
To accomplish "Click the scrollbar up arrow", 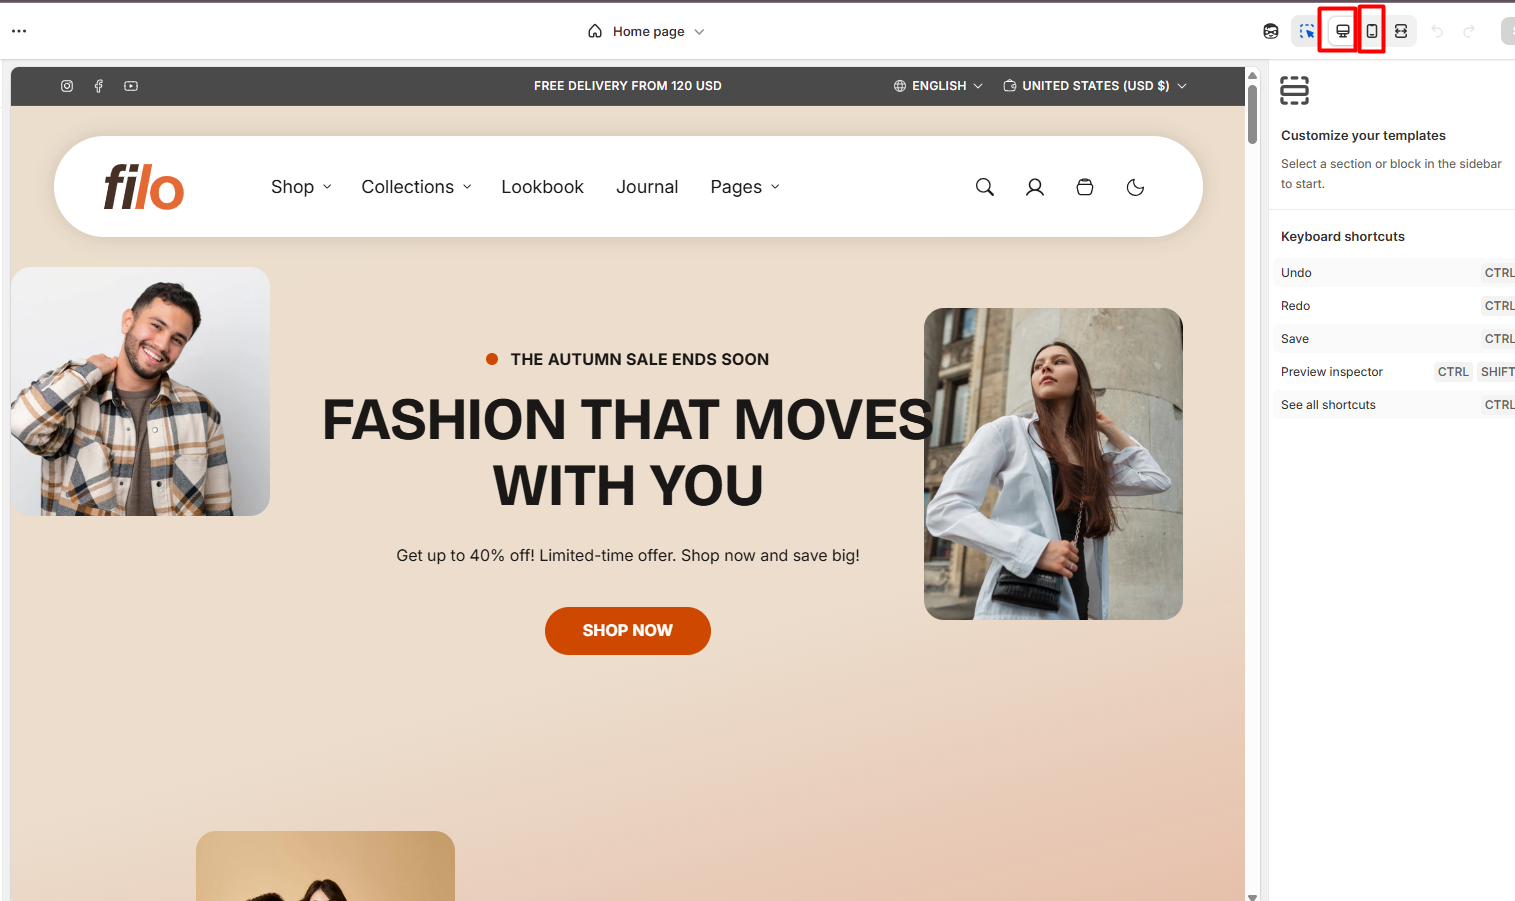I will pyautogui.click(x=1252, y=75).
